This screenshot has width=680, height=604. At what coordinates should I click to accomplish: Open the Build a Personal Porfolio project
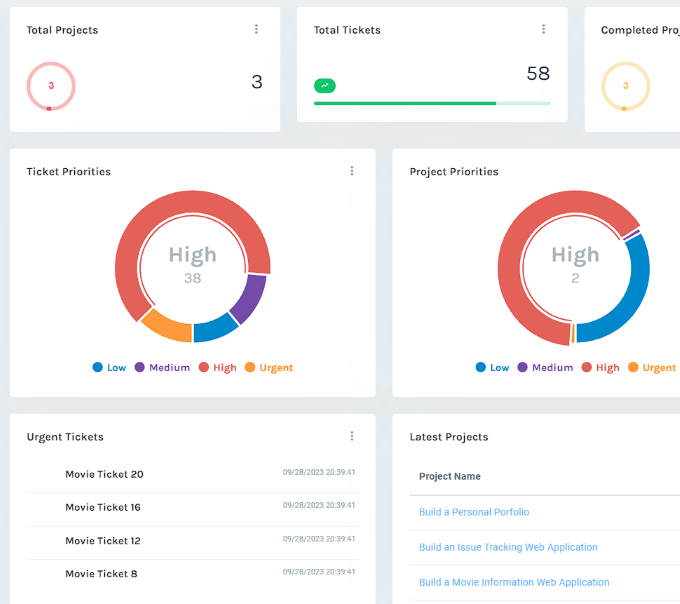(474, 512)
